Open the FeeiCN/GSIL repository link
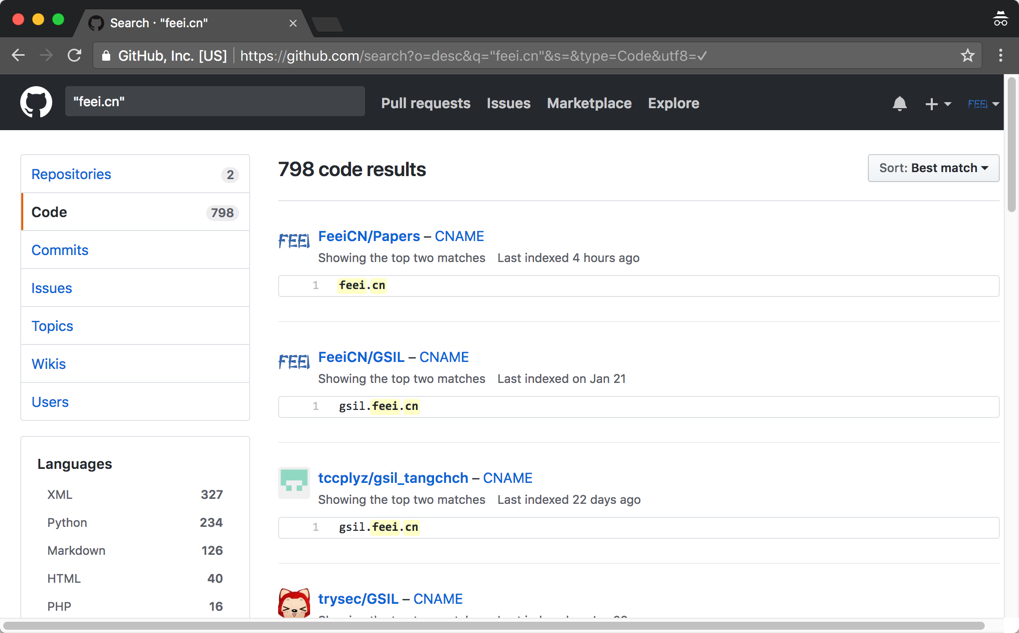This screenshot has width=1019, height=633. [x=361, y=357]
